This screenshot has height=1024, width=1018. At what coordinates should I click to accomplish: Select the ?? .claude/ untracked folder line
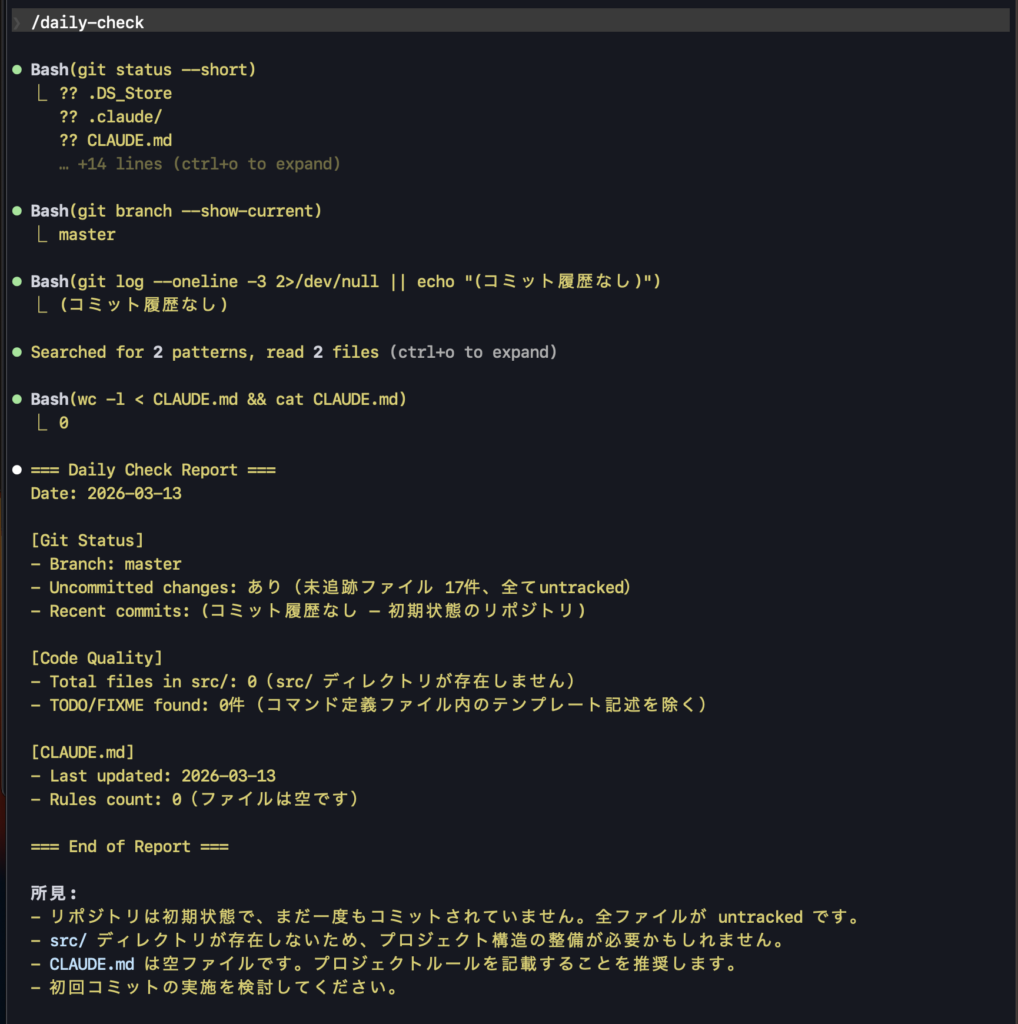[110, 117]
